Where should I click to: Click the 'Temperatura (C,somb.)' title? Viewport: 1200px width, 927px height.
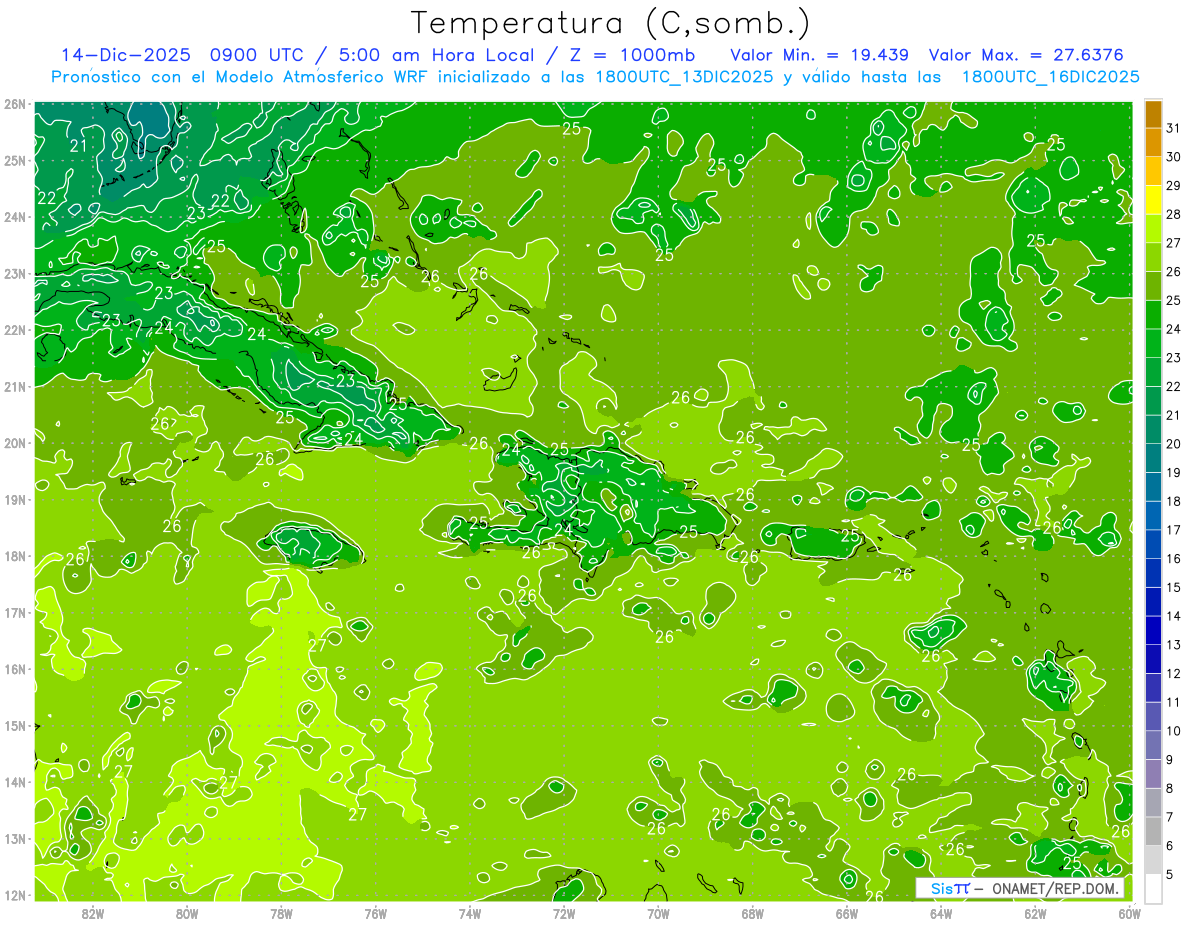pos(611,22)
